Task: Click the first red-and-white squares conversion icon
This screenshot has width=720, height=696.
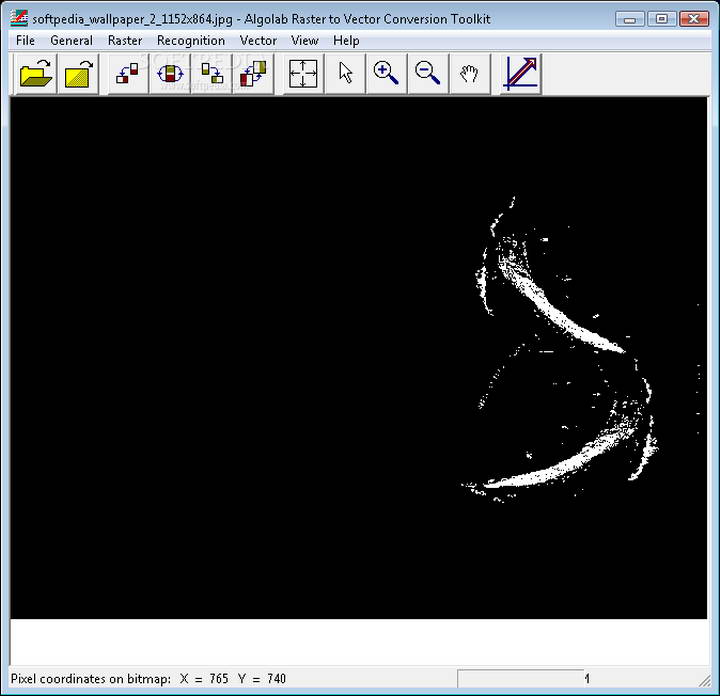Action: [128, 73]
